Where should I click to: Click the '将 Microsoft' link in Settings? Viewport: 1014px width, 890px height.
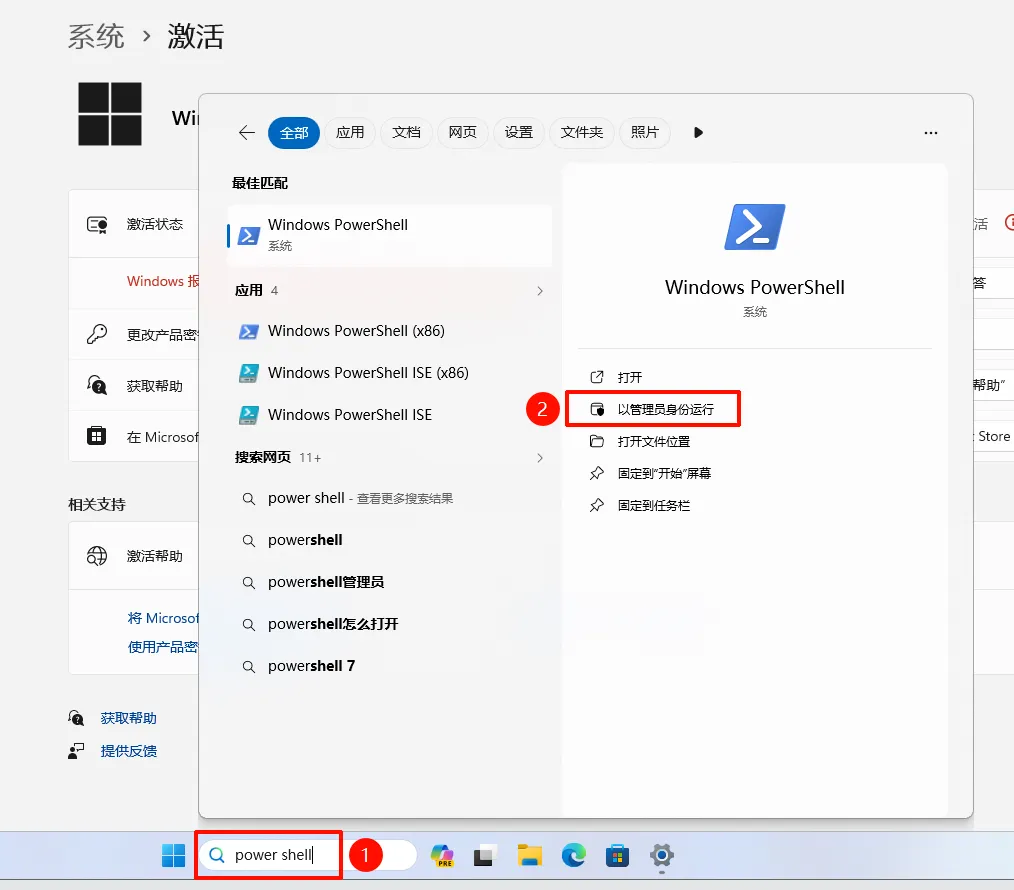pos(163,618)
